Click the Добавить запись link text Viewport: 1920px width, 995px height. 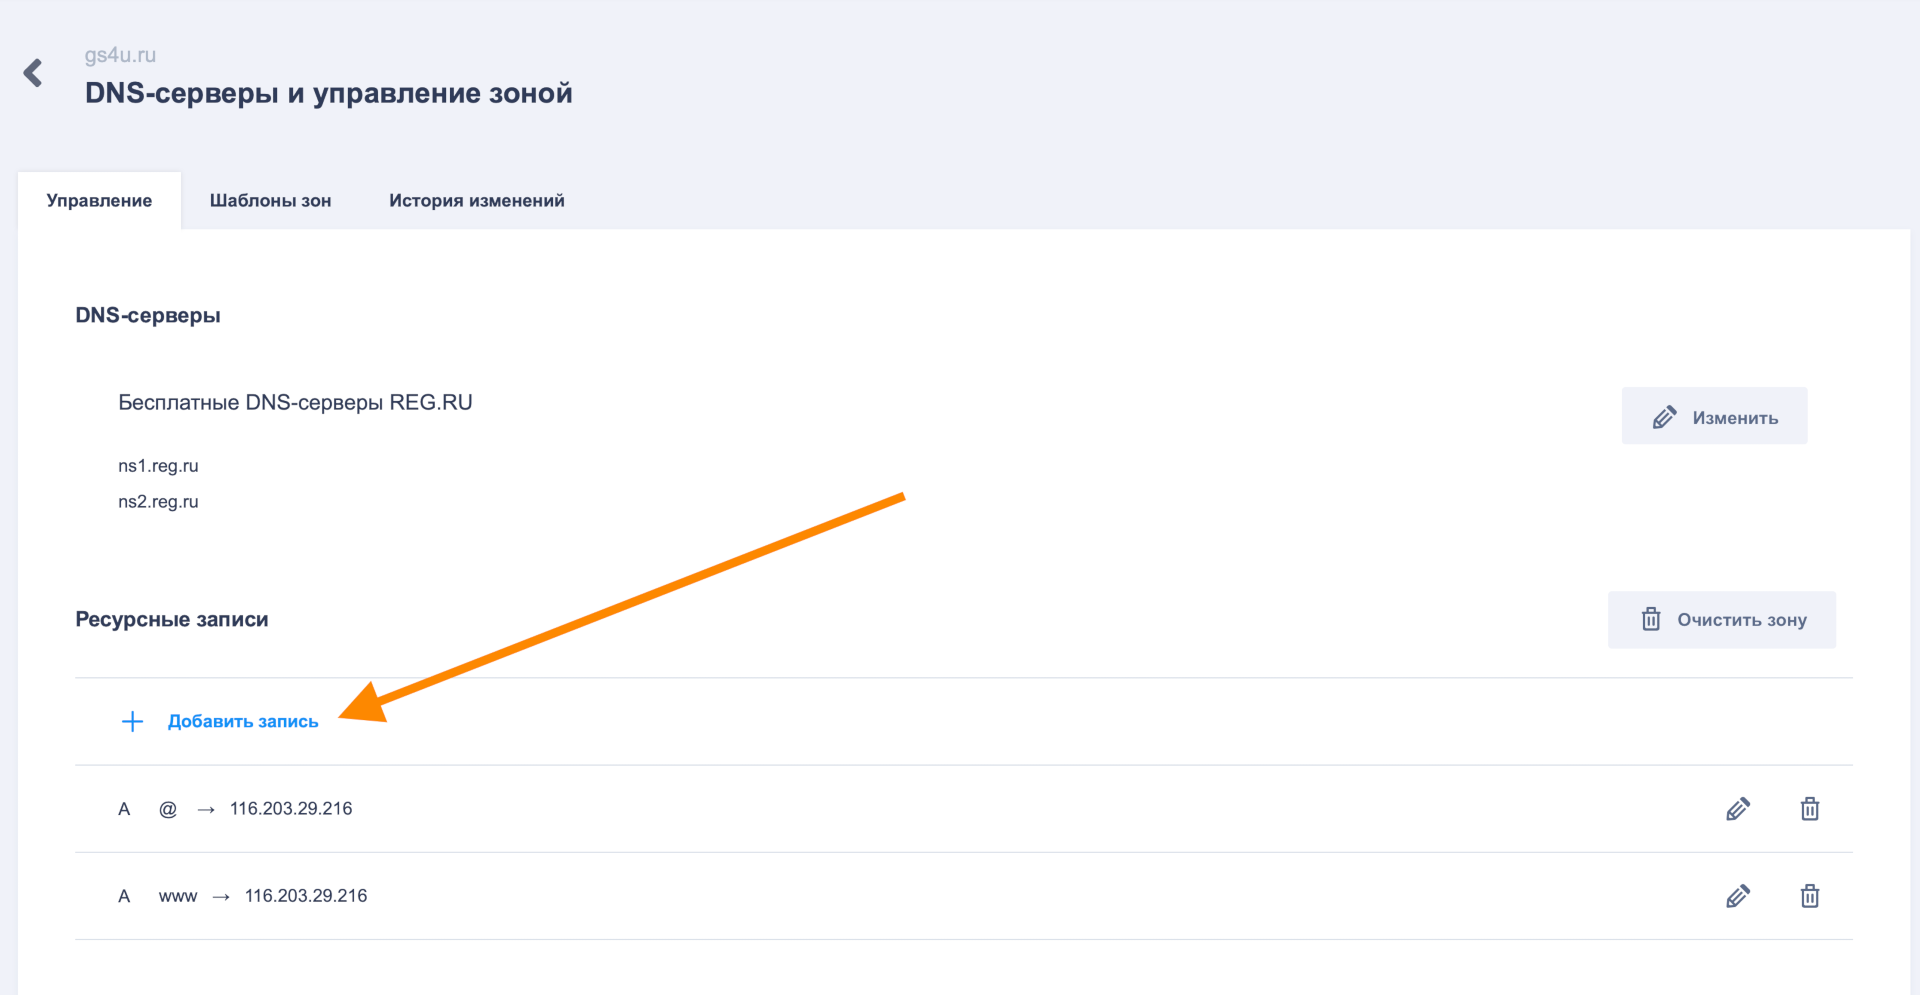243,722
